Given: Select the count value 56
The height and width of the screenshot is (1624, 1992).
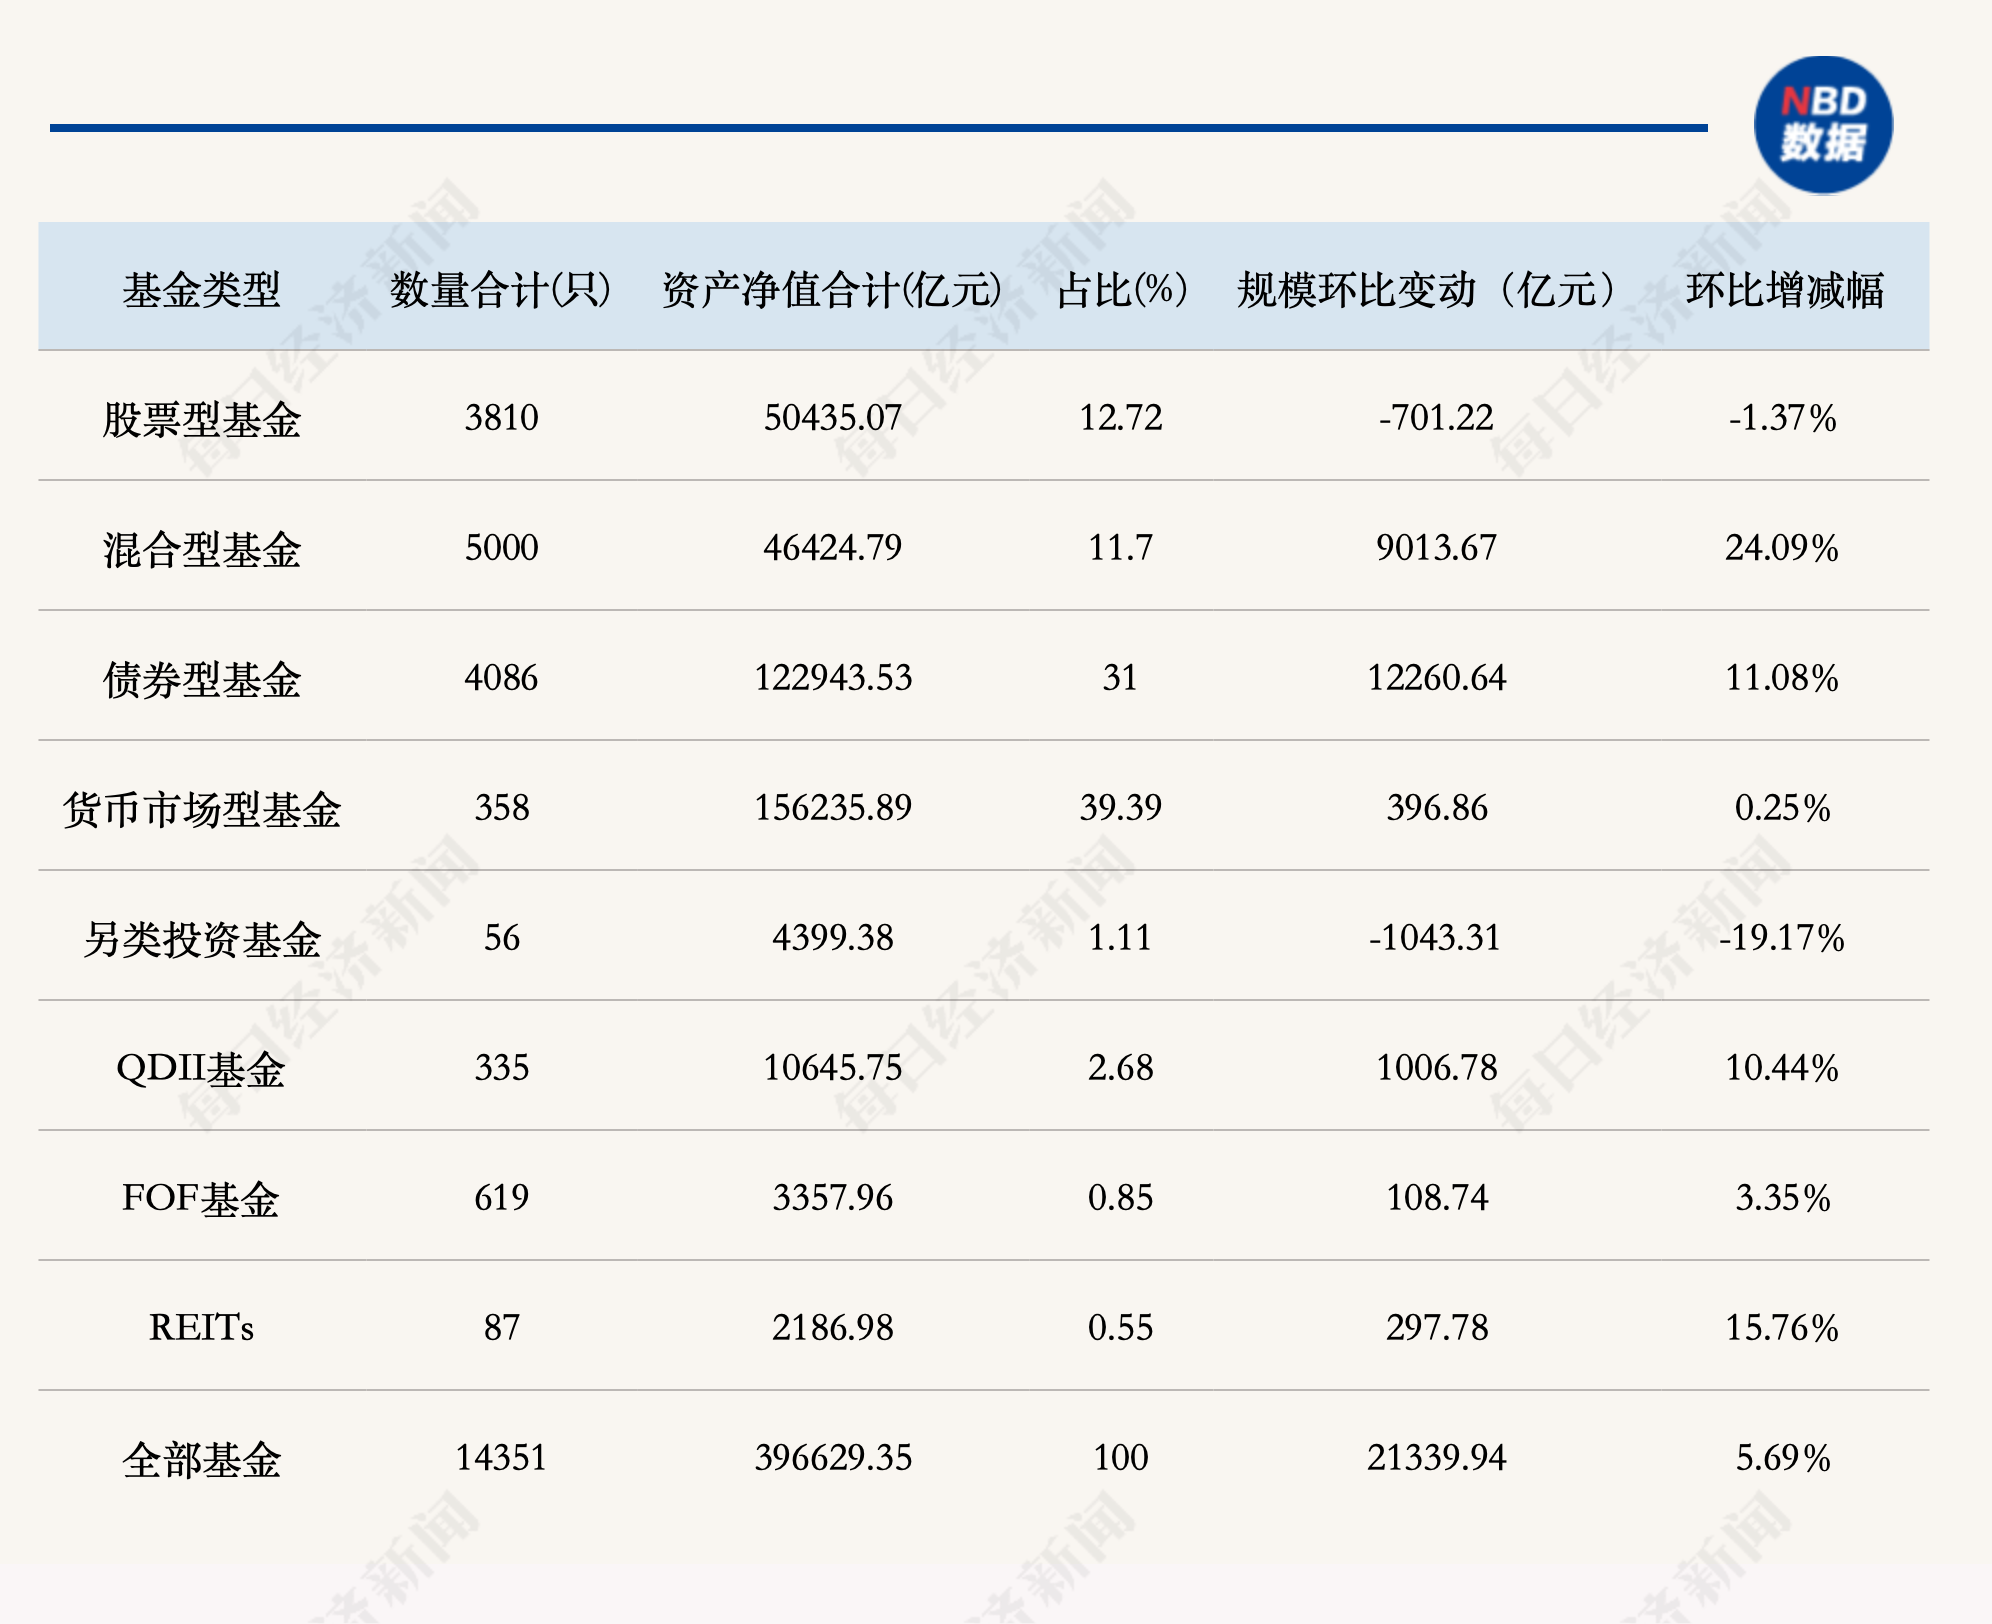Looking at the screenshot, I should pos(501,937).
